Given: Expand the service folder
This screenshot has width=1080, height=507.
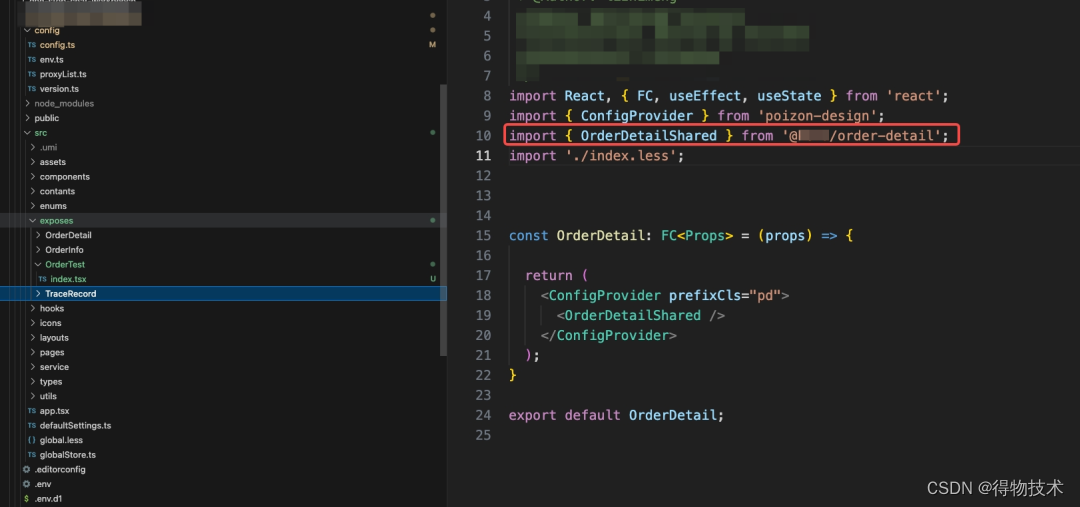Looking at the screenshot, I should (33, 367).
